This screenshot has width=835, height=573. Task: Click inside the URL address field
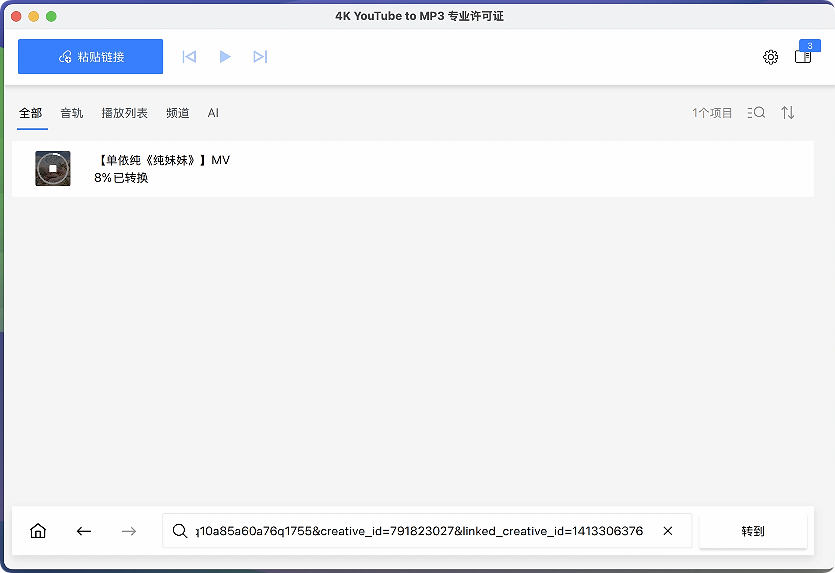[420, 531]
